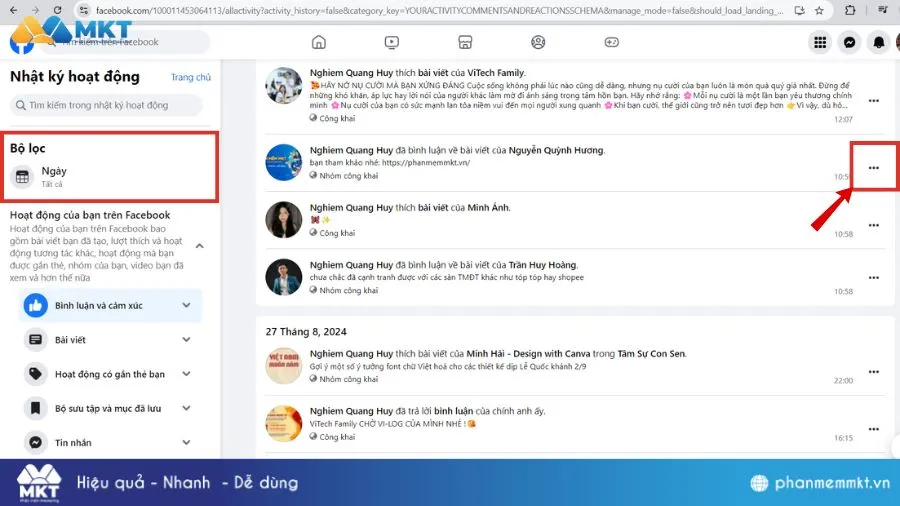Open Minh Ánh avatar thumbnail

(x=284, y=220)
